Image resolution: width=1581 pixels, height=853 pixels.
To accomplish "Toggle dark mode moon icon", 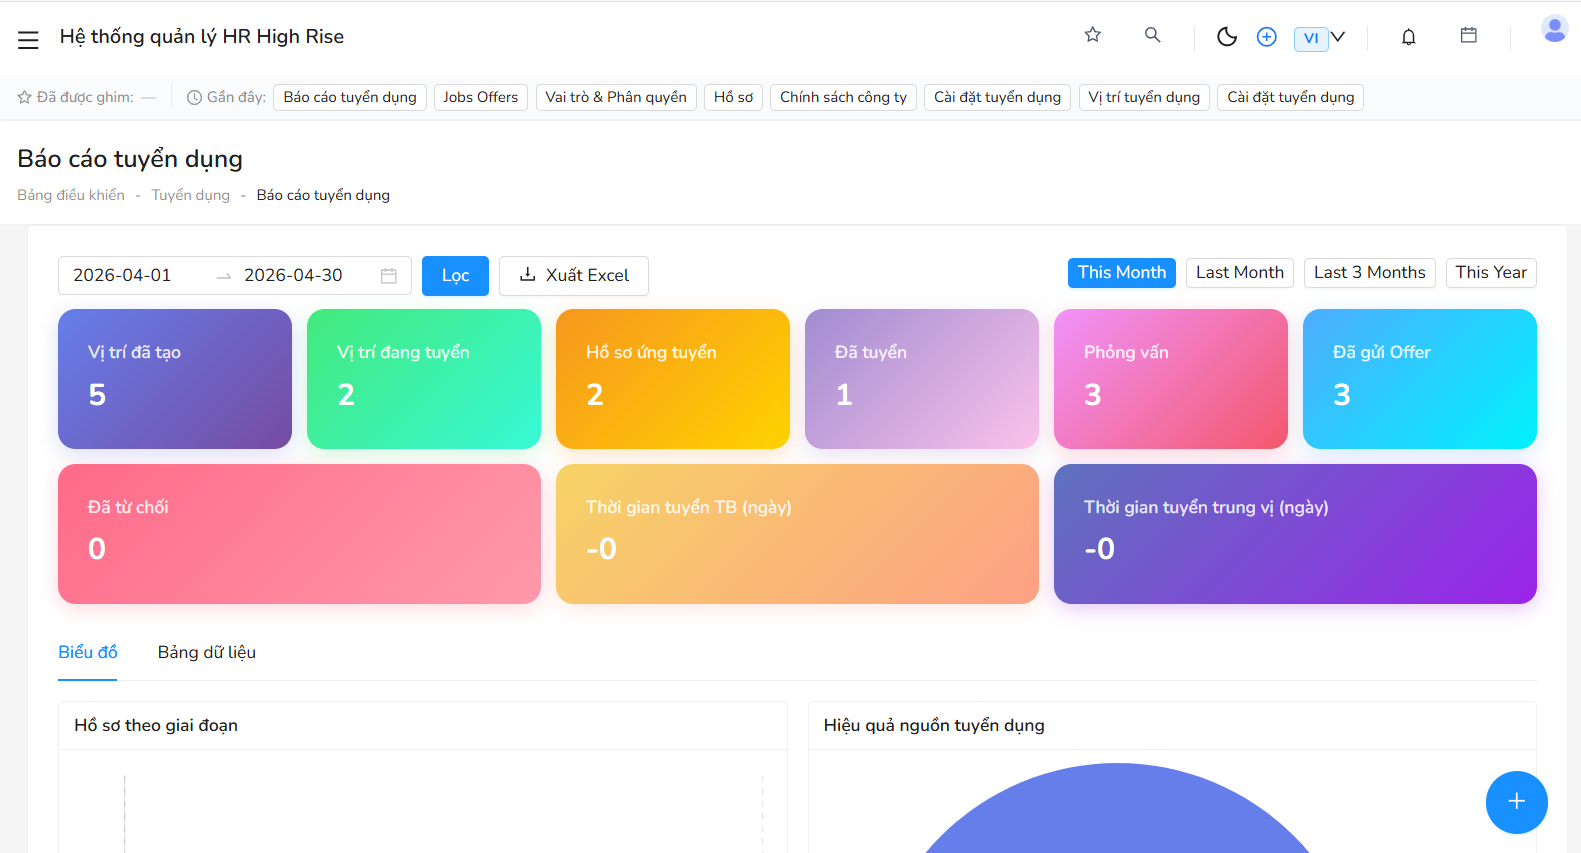I will click(x=1227, y=37).
